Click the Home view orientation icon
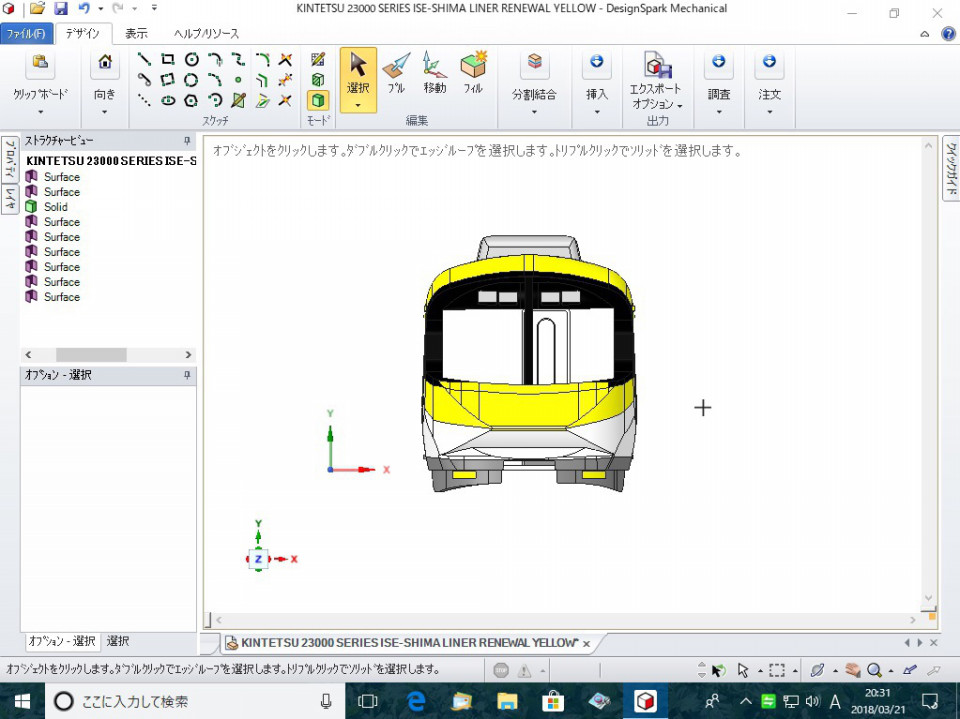The image size is (960, 719). tap(105, 62)
